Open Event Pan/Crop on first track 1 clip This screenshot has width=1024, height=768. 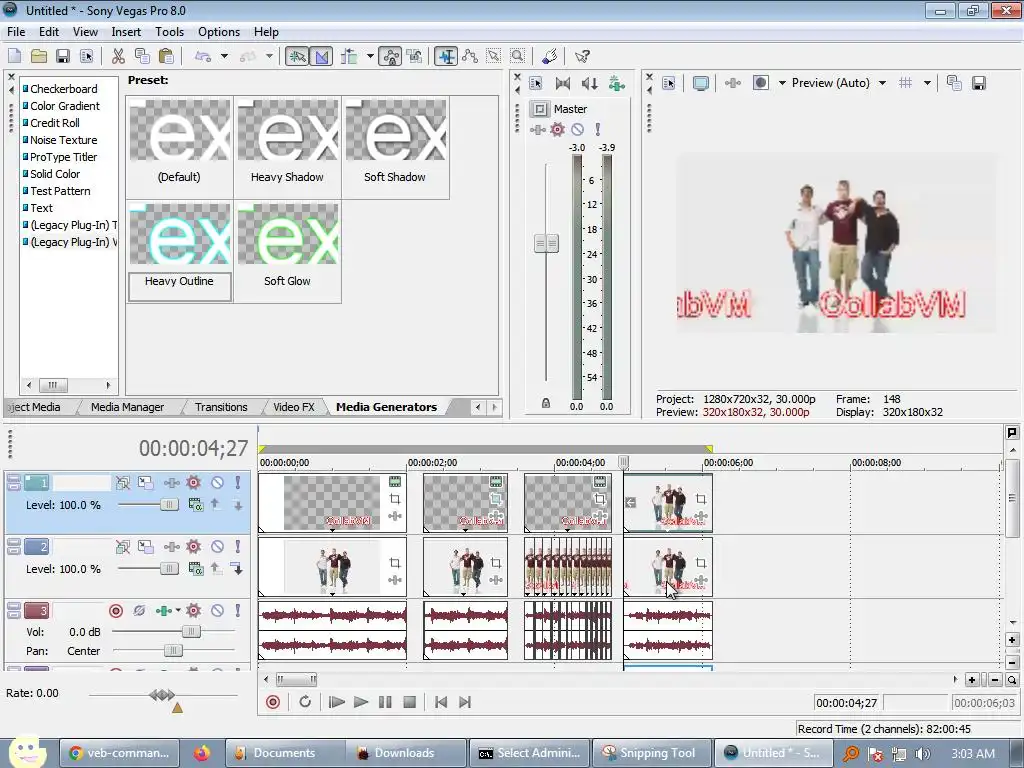394,499
